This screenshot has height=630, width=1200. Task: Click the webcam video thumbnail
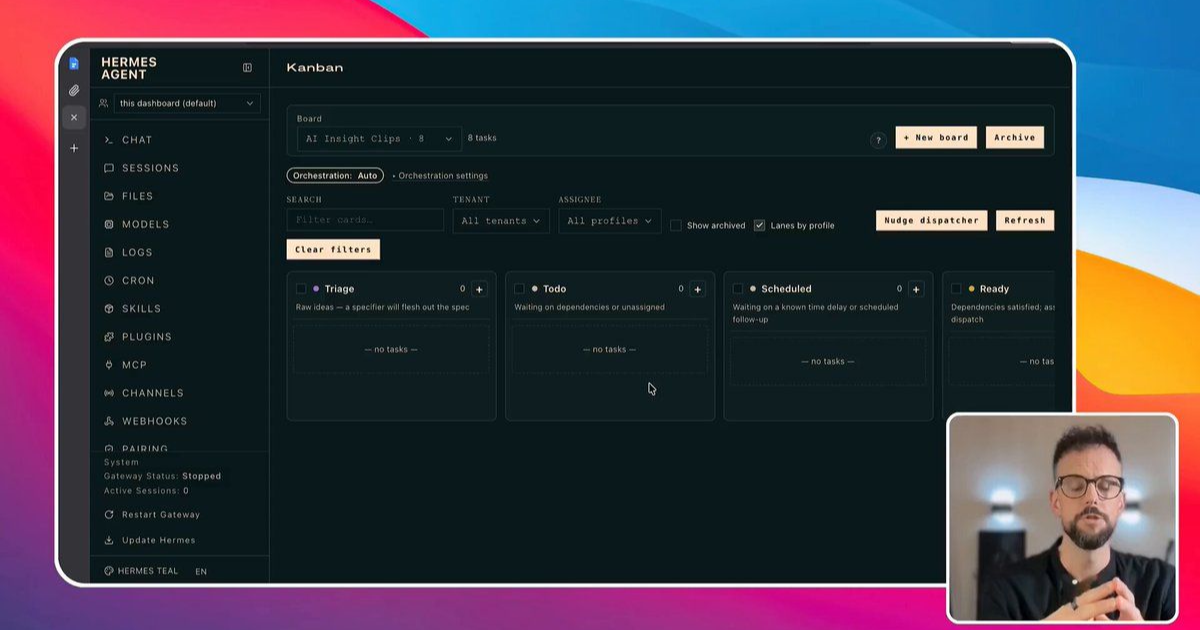[x=1062, y=518]
